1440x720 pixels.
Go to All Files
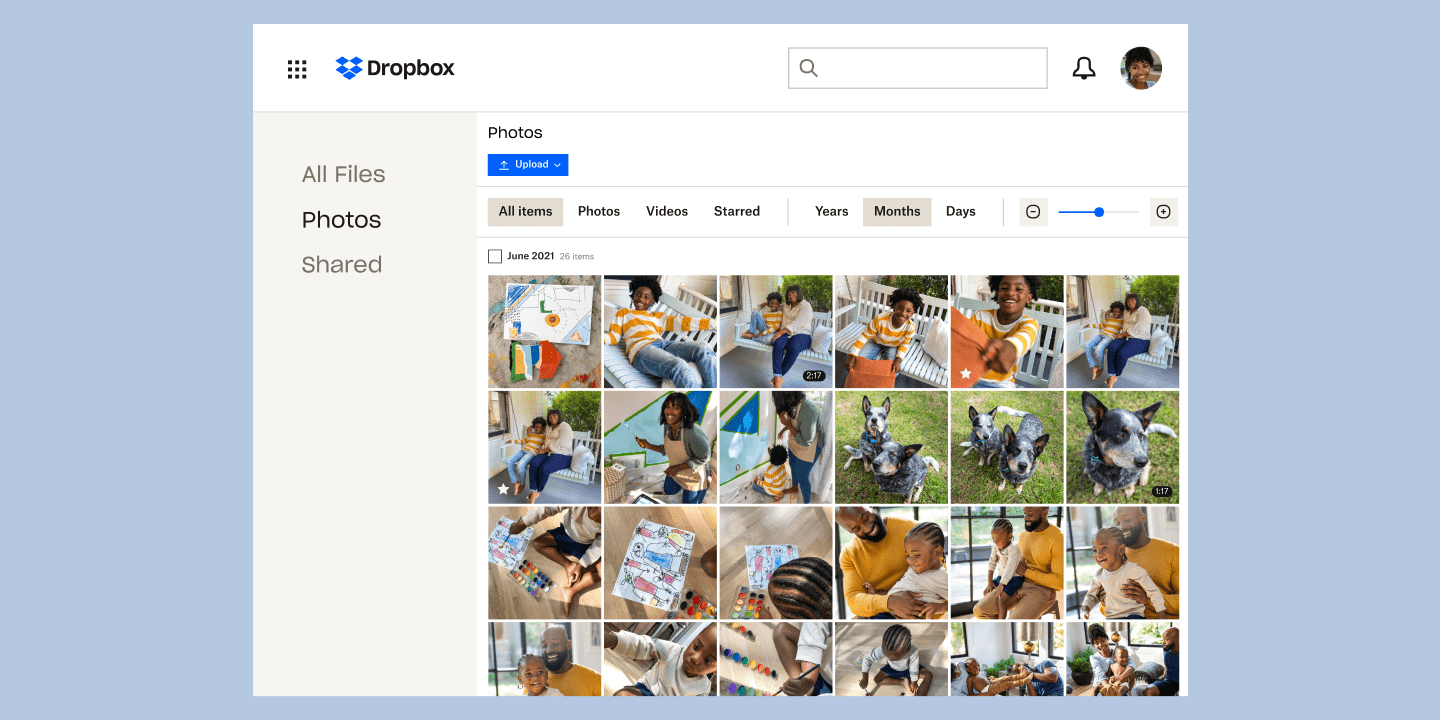tap(343, 174)
